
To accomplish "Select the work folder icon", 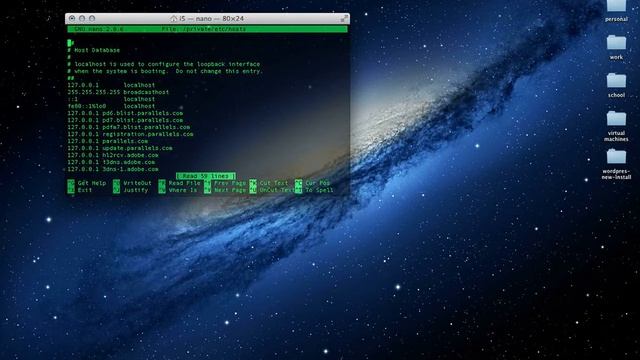I will [616, 43].
